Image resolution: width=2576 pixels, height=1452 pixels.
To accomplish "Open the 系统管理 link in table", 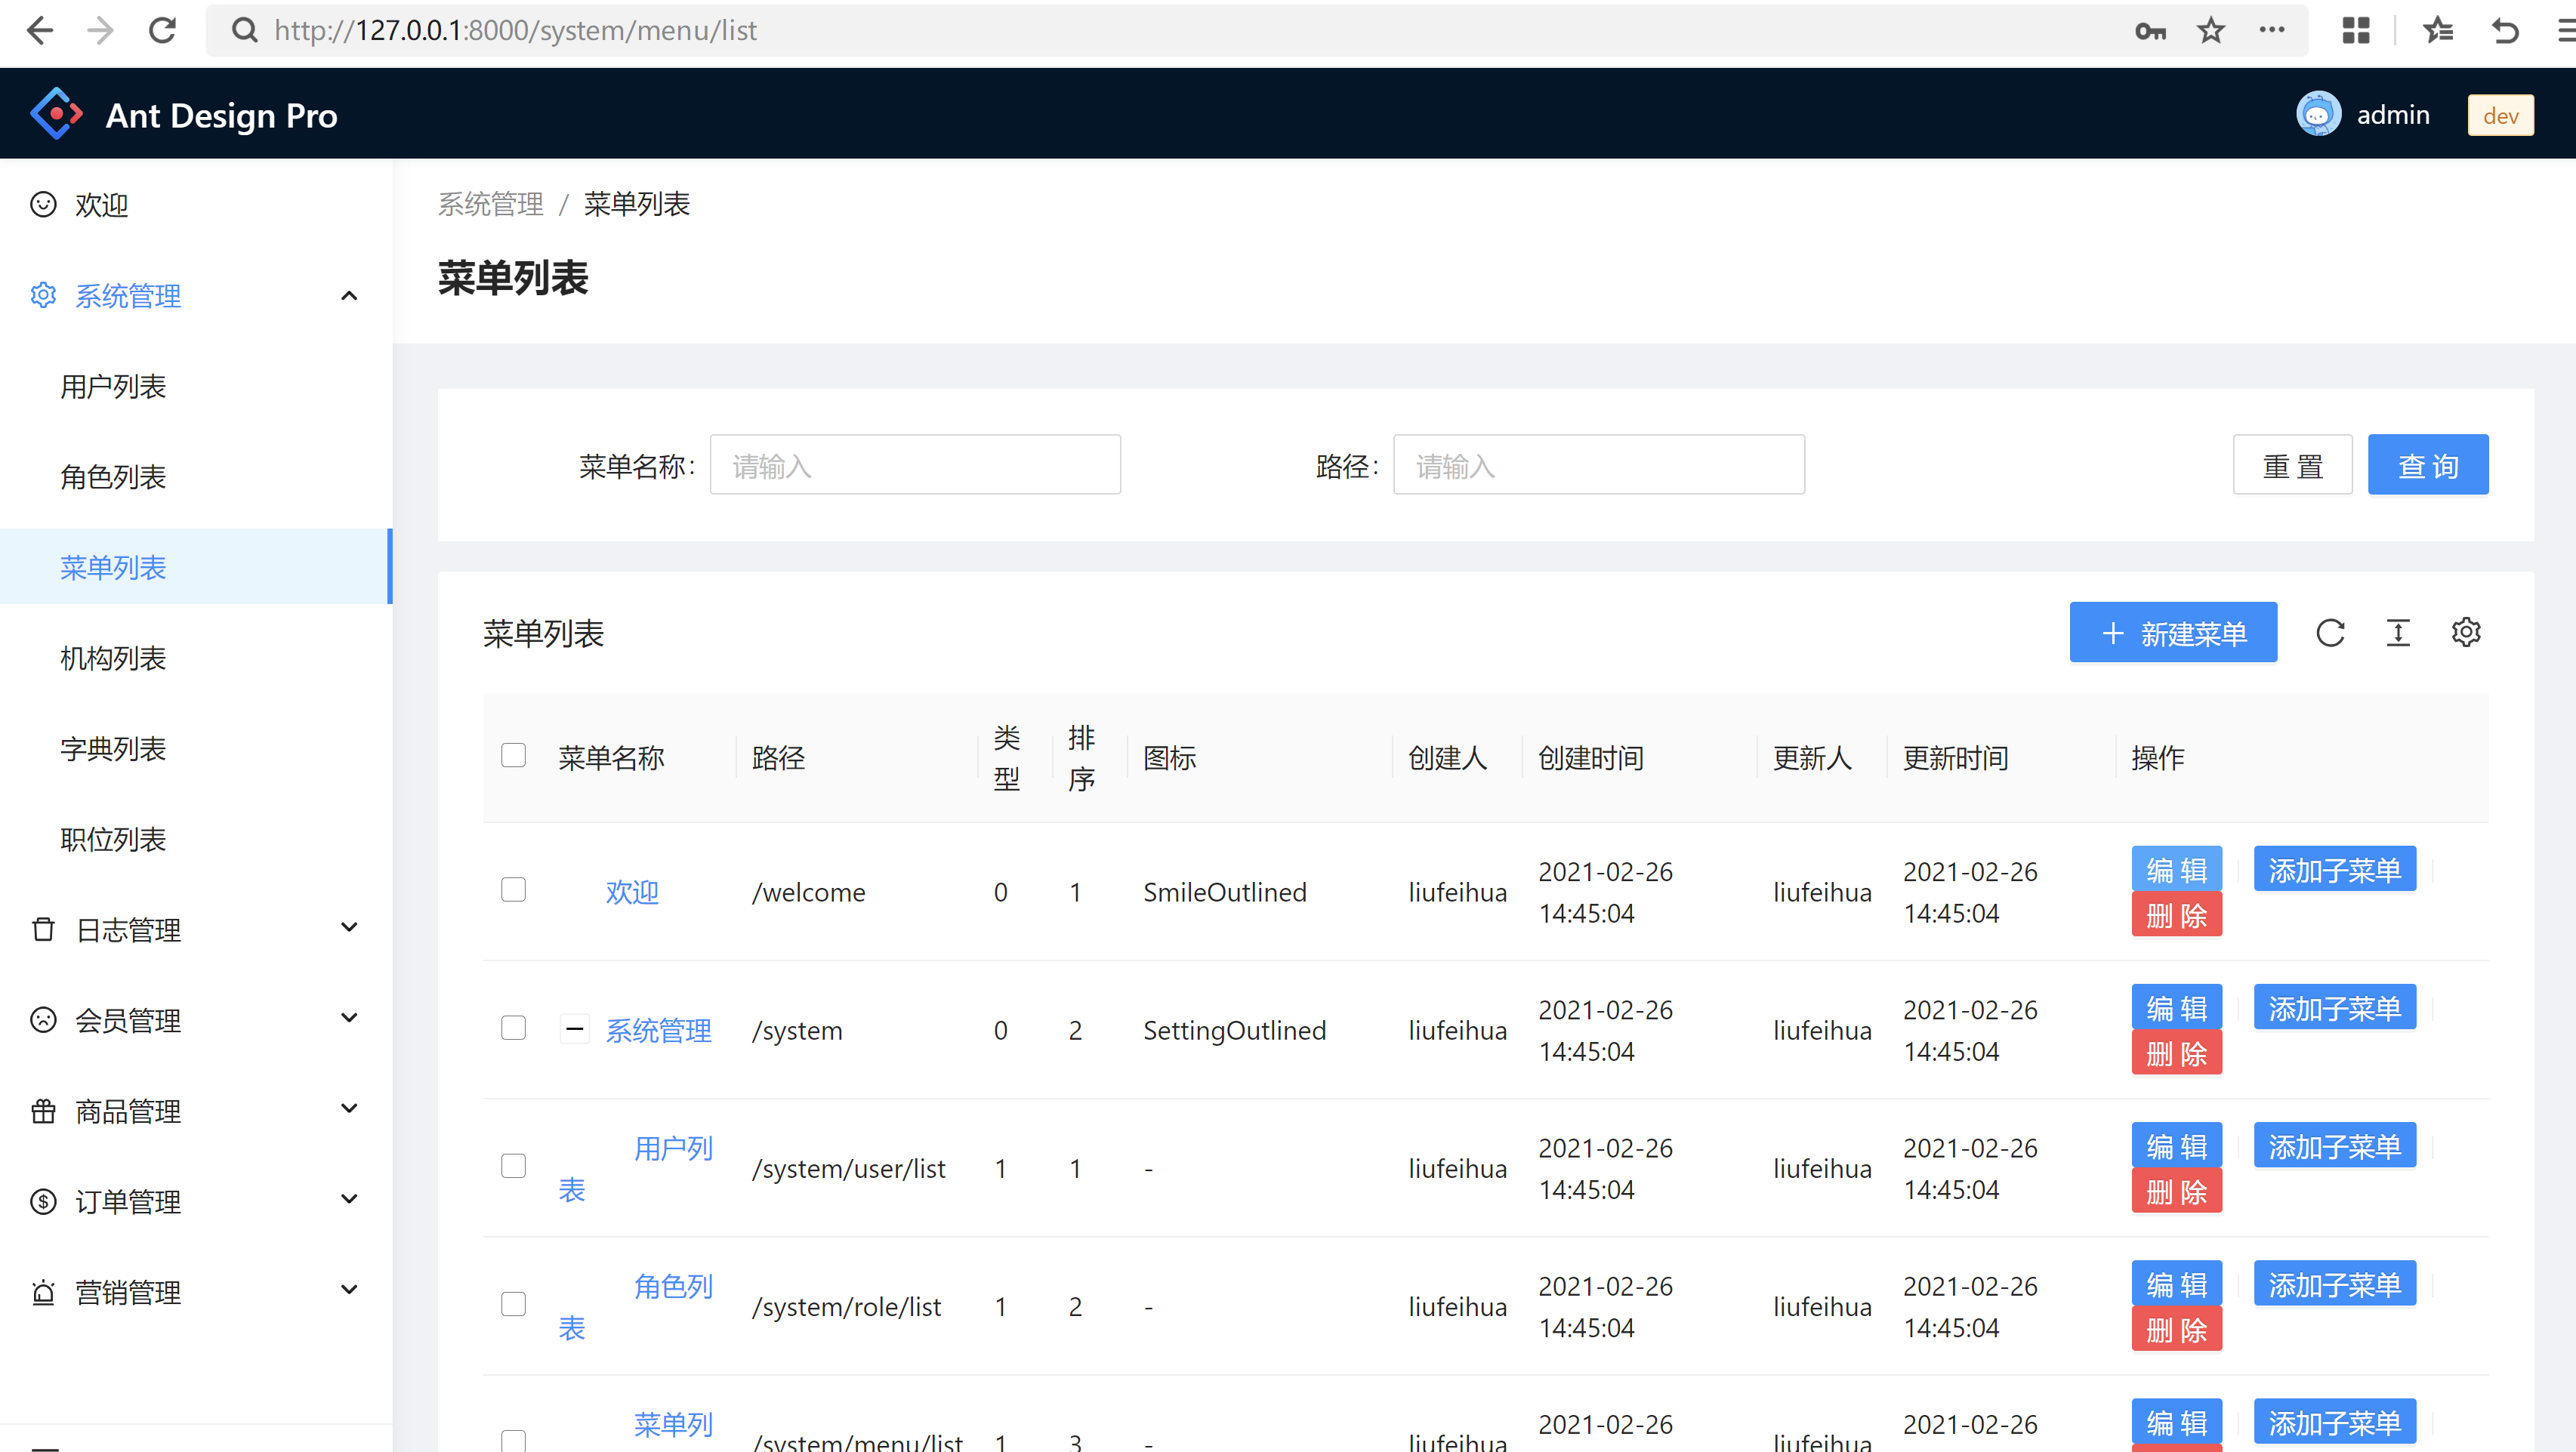I will [x=658, y=1030].
